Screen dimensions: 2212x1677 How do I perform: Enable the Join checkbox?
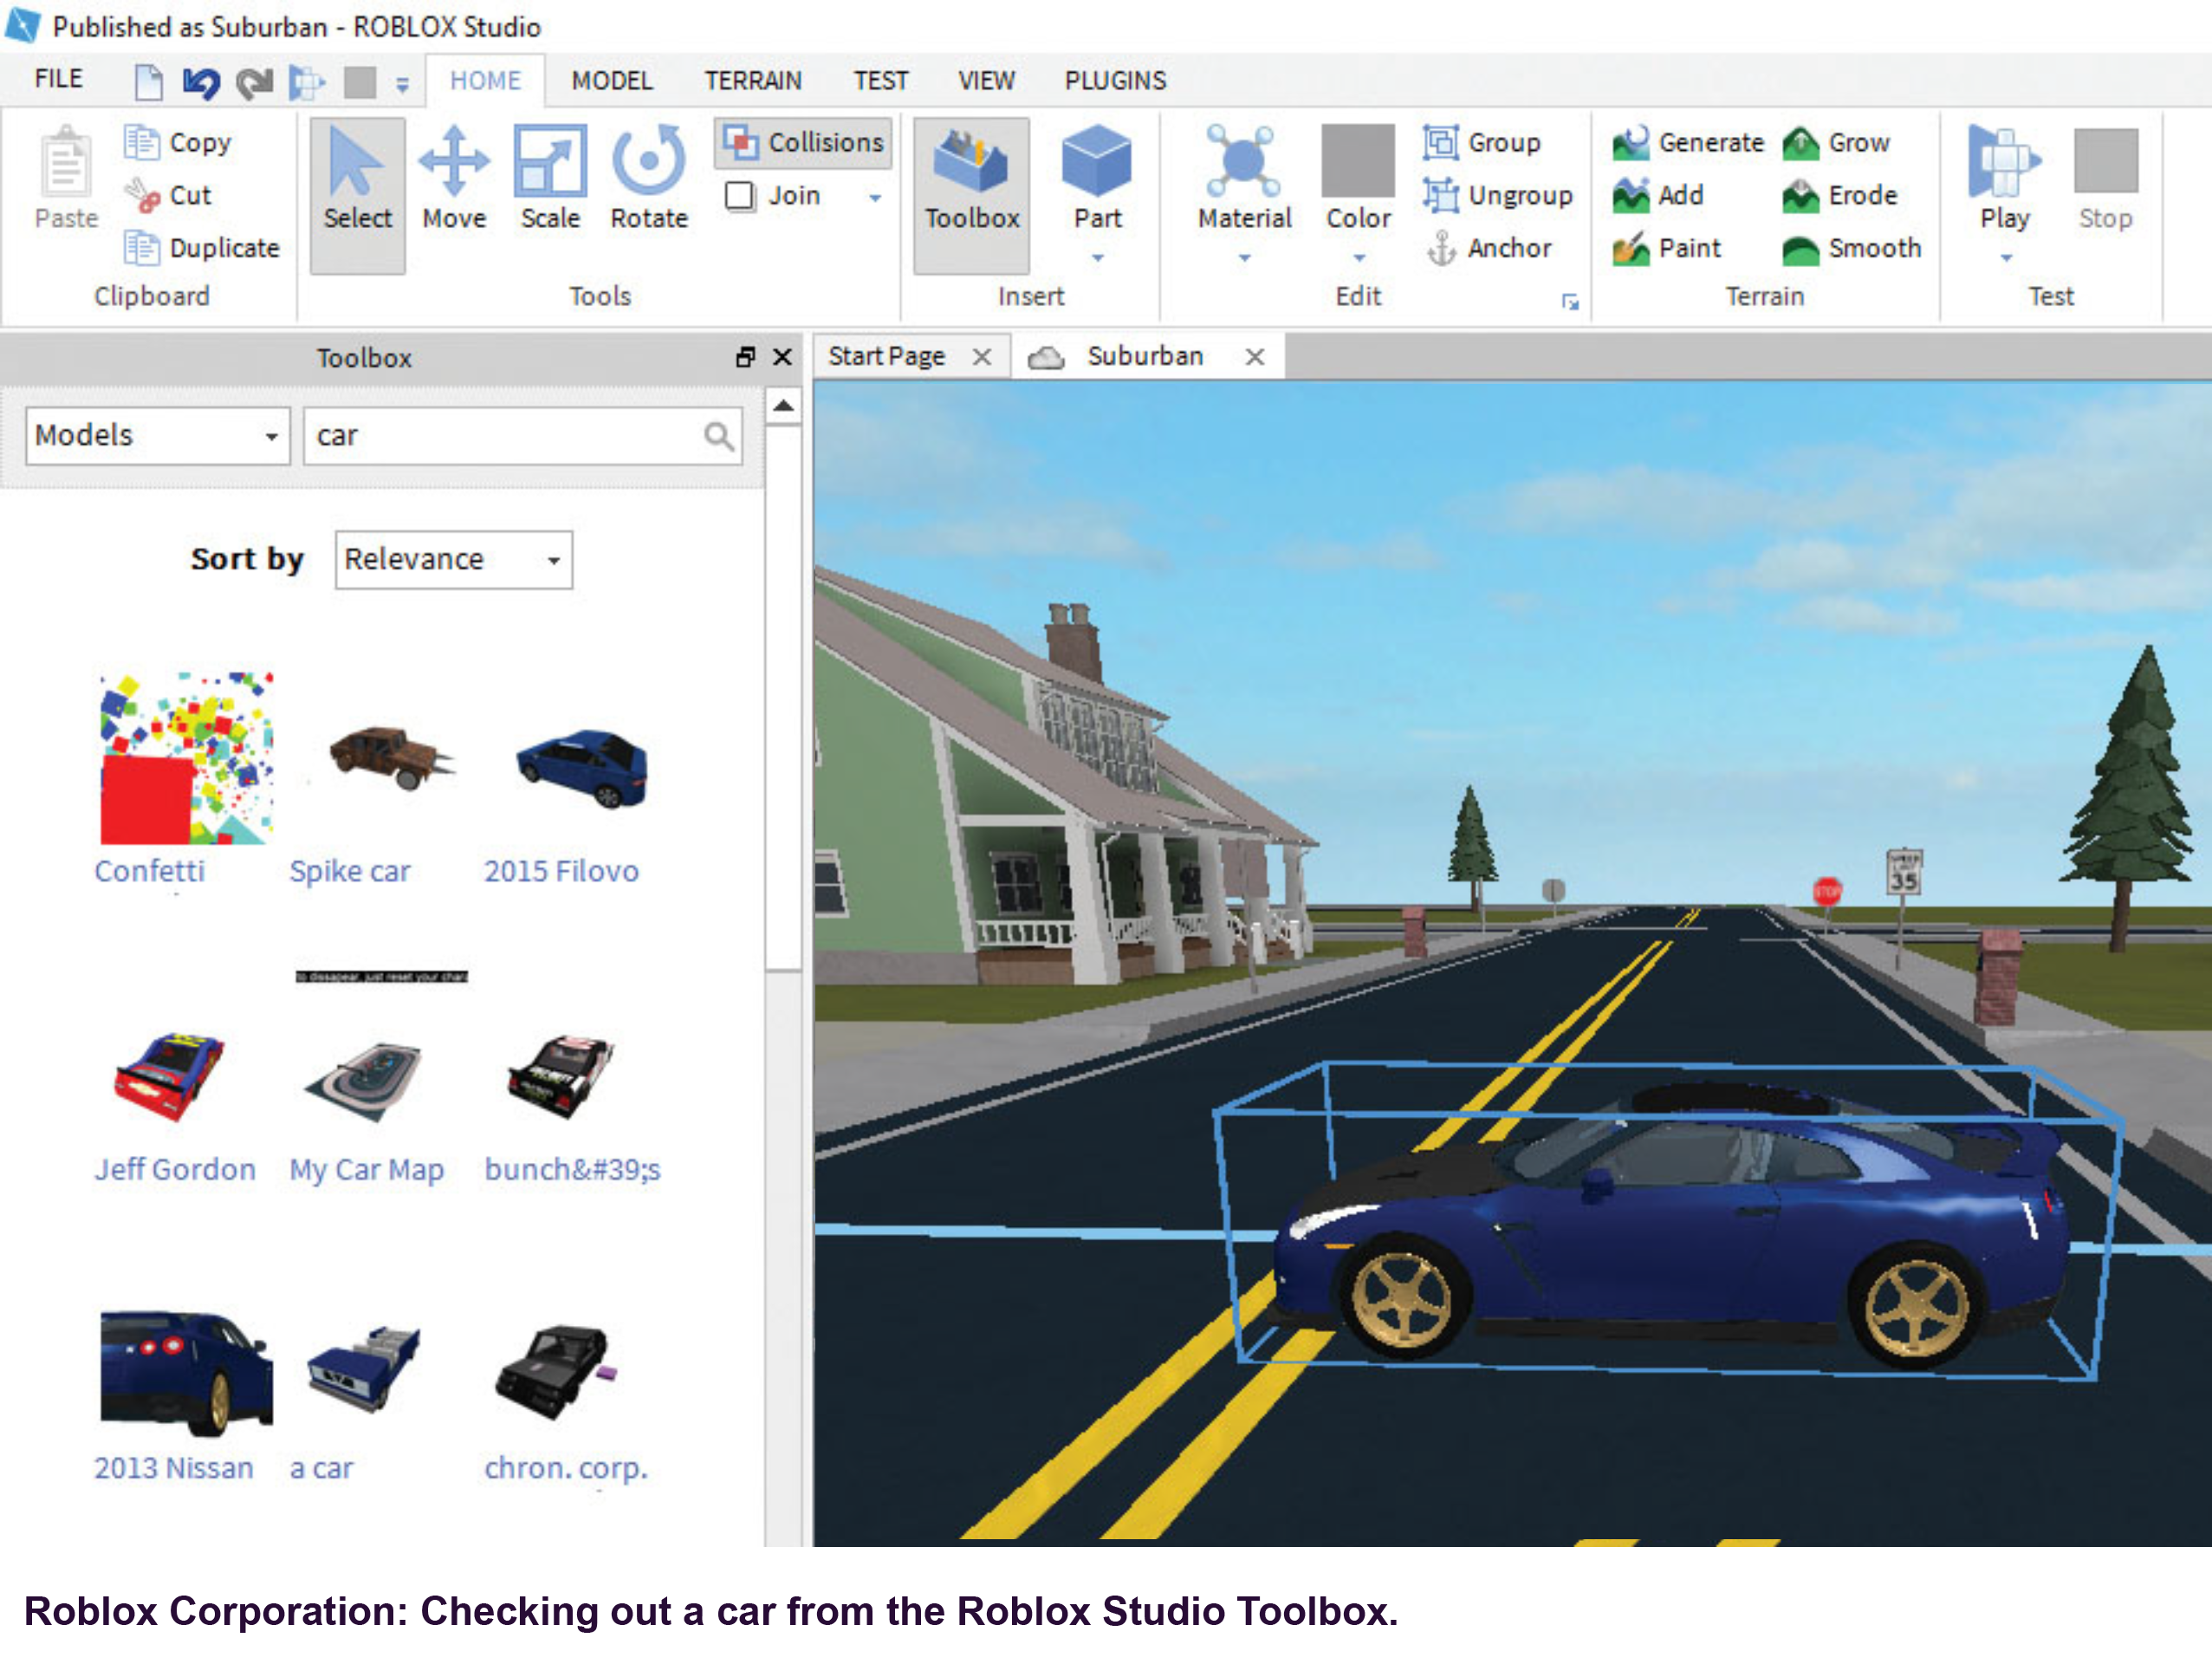[x=740, y=196]
